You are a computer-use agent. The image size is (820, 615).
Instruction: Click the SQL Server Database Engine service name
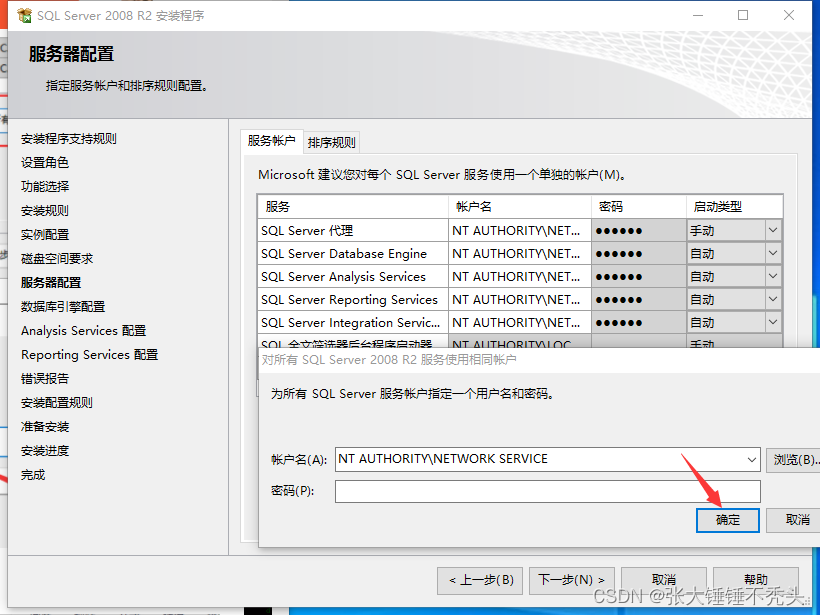coord(344,254)
